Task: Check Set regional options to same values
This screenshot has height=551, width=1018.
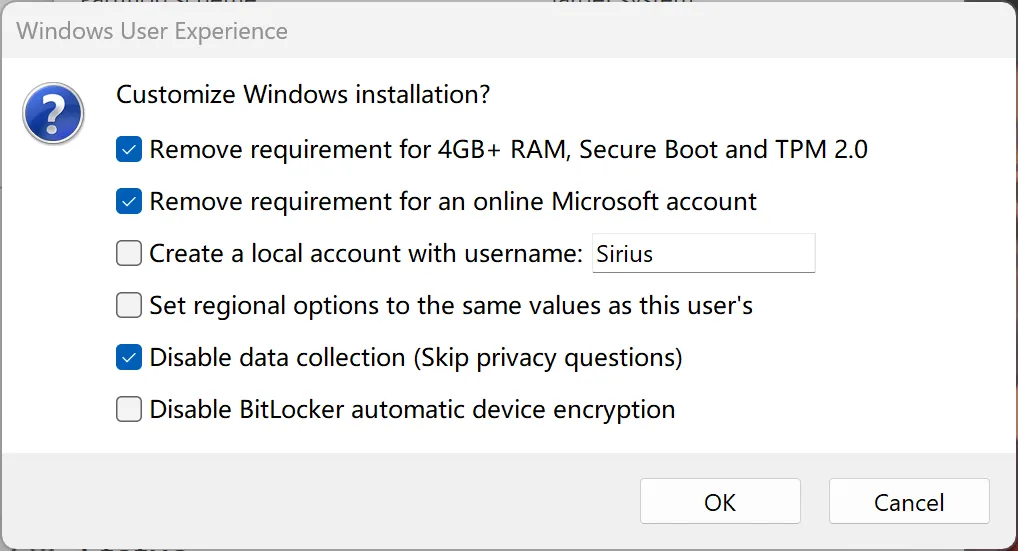Action: tap(129, 305)
